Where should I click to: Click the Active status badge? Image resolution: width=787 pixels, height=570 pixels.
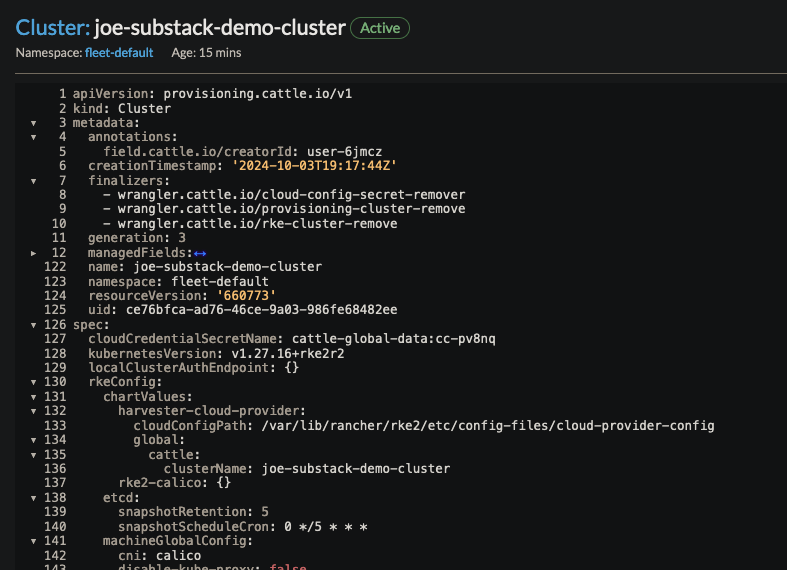(379, 28)
